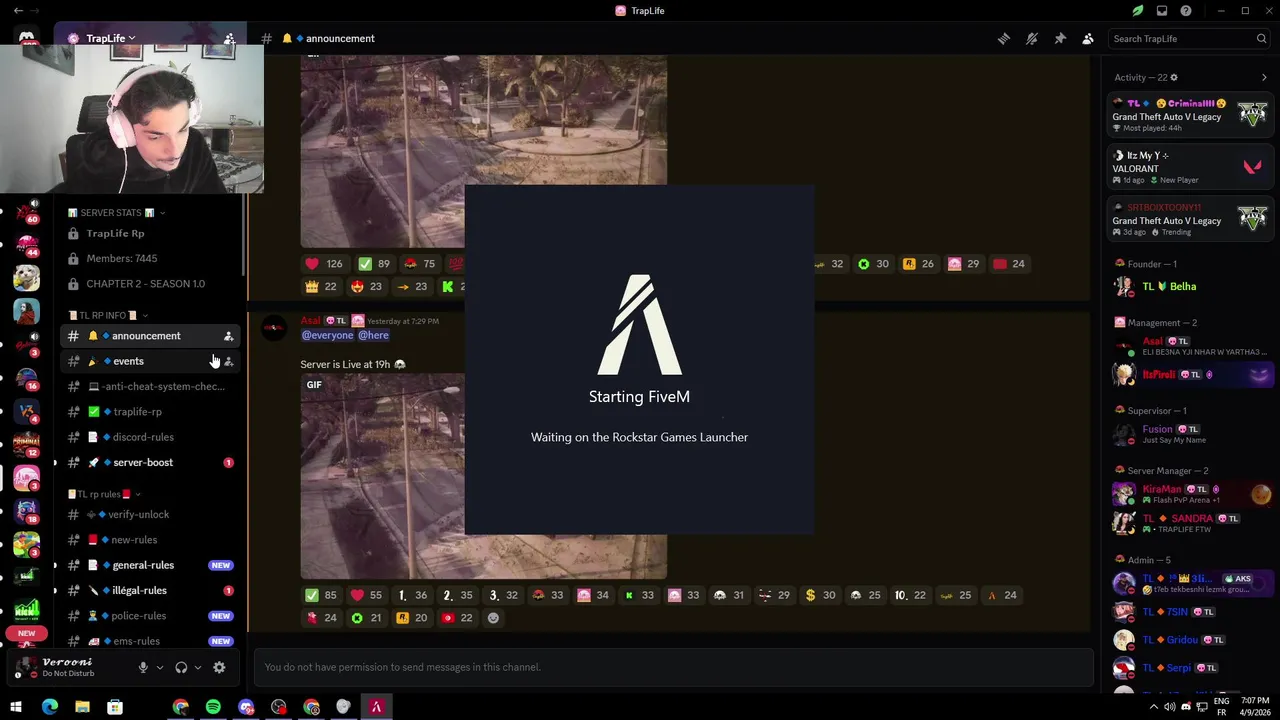The image size is (1280, 720).
Task: Open pinned messages pin icon
Action: pos(1060,38)
